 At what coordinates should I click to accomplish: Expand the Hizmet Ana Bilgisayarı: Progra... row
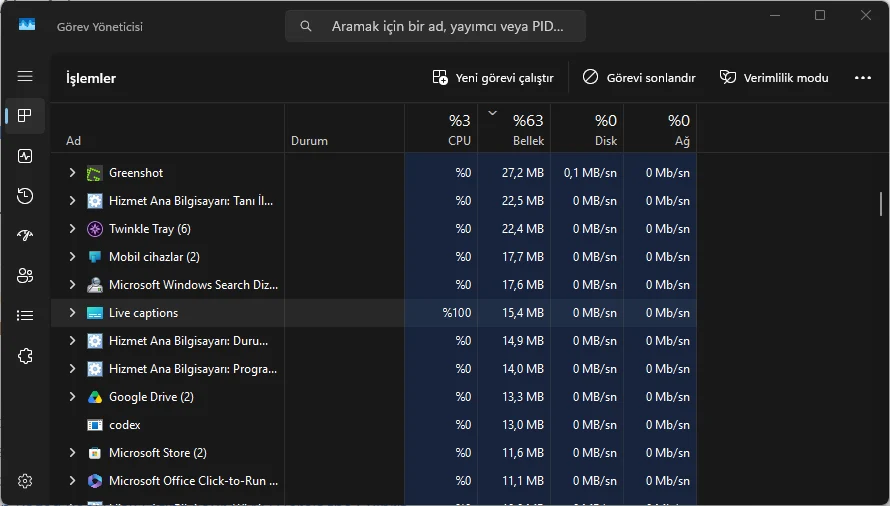72,368
